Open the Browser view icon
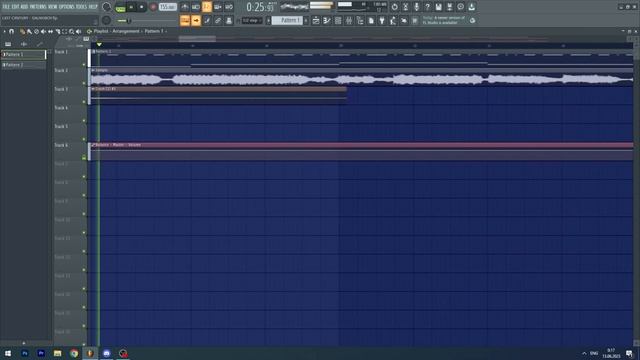This screenshot has width=640, height=360. [x=360, y=20]
